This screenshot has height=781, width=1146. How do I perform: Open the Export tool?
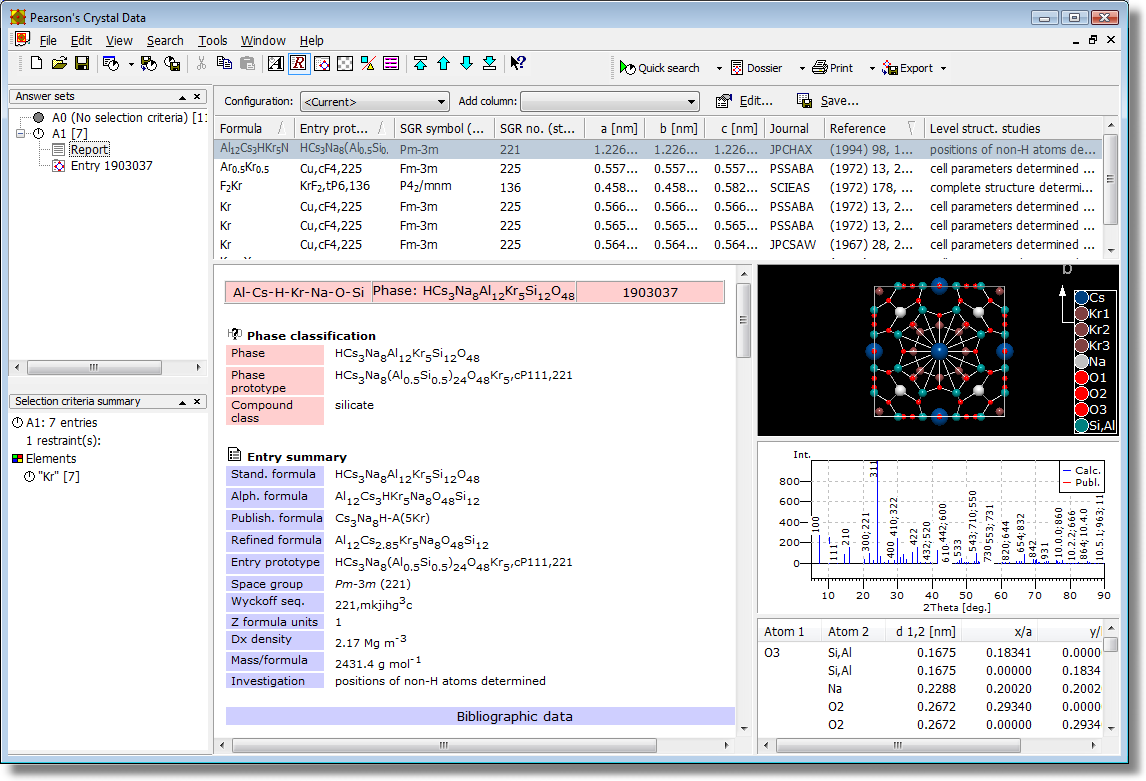[x=910, y=67]
